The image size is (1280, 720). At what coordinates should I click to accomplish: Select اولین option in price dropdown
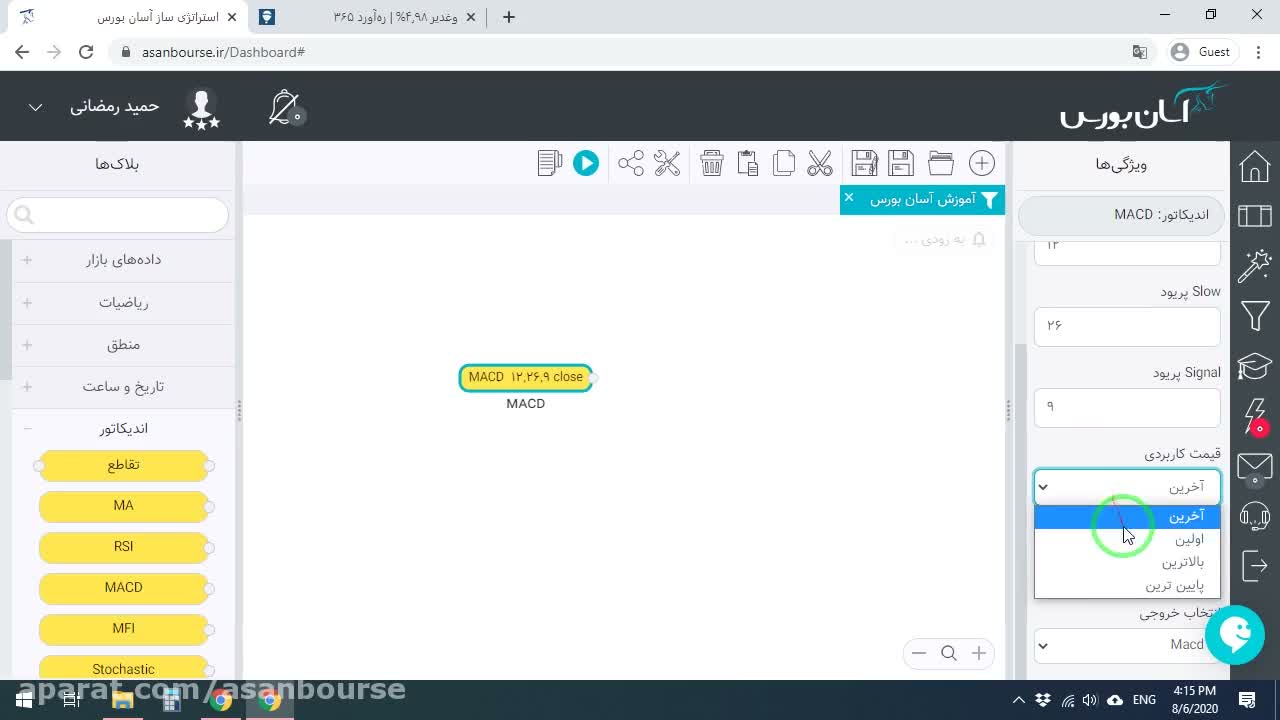(x=1127, y=539)
